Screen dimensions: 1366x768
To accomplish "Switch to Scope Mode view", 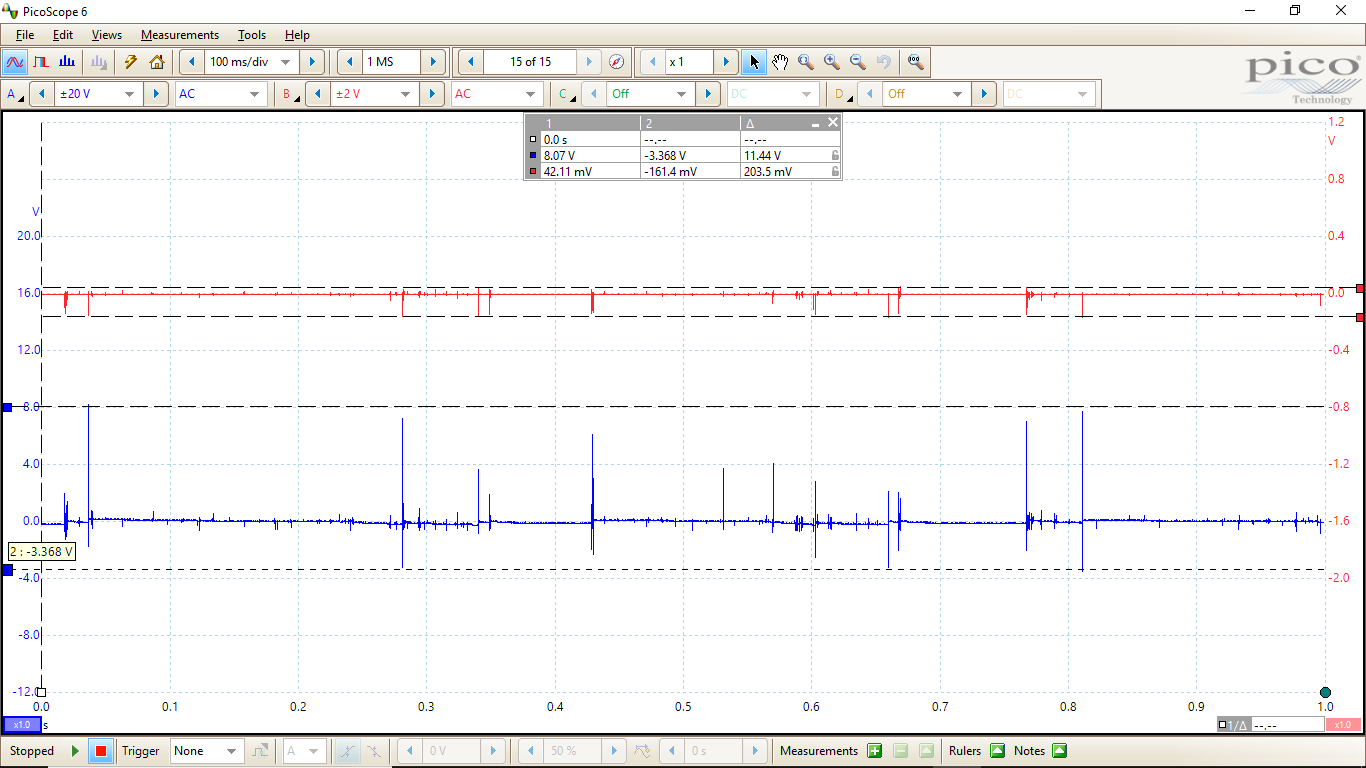I will point(15,62).
